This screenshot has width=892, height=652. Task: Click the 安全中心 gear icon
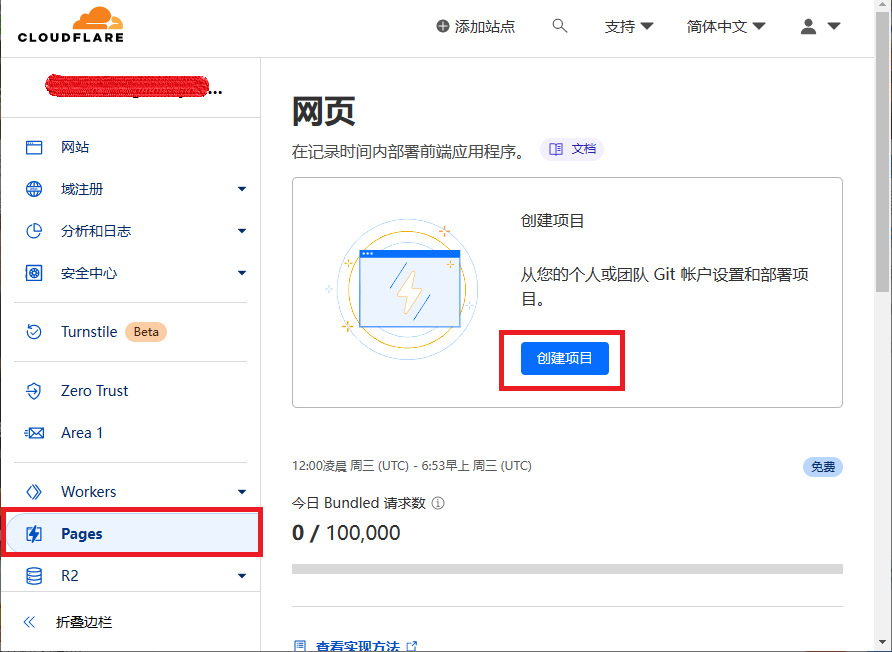pos(34,273)
